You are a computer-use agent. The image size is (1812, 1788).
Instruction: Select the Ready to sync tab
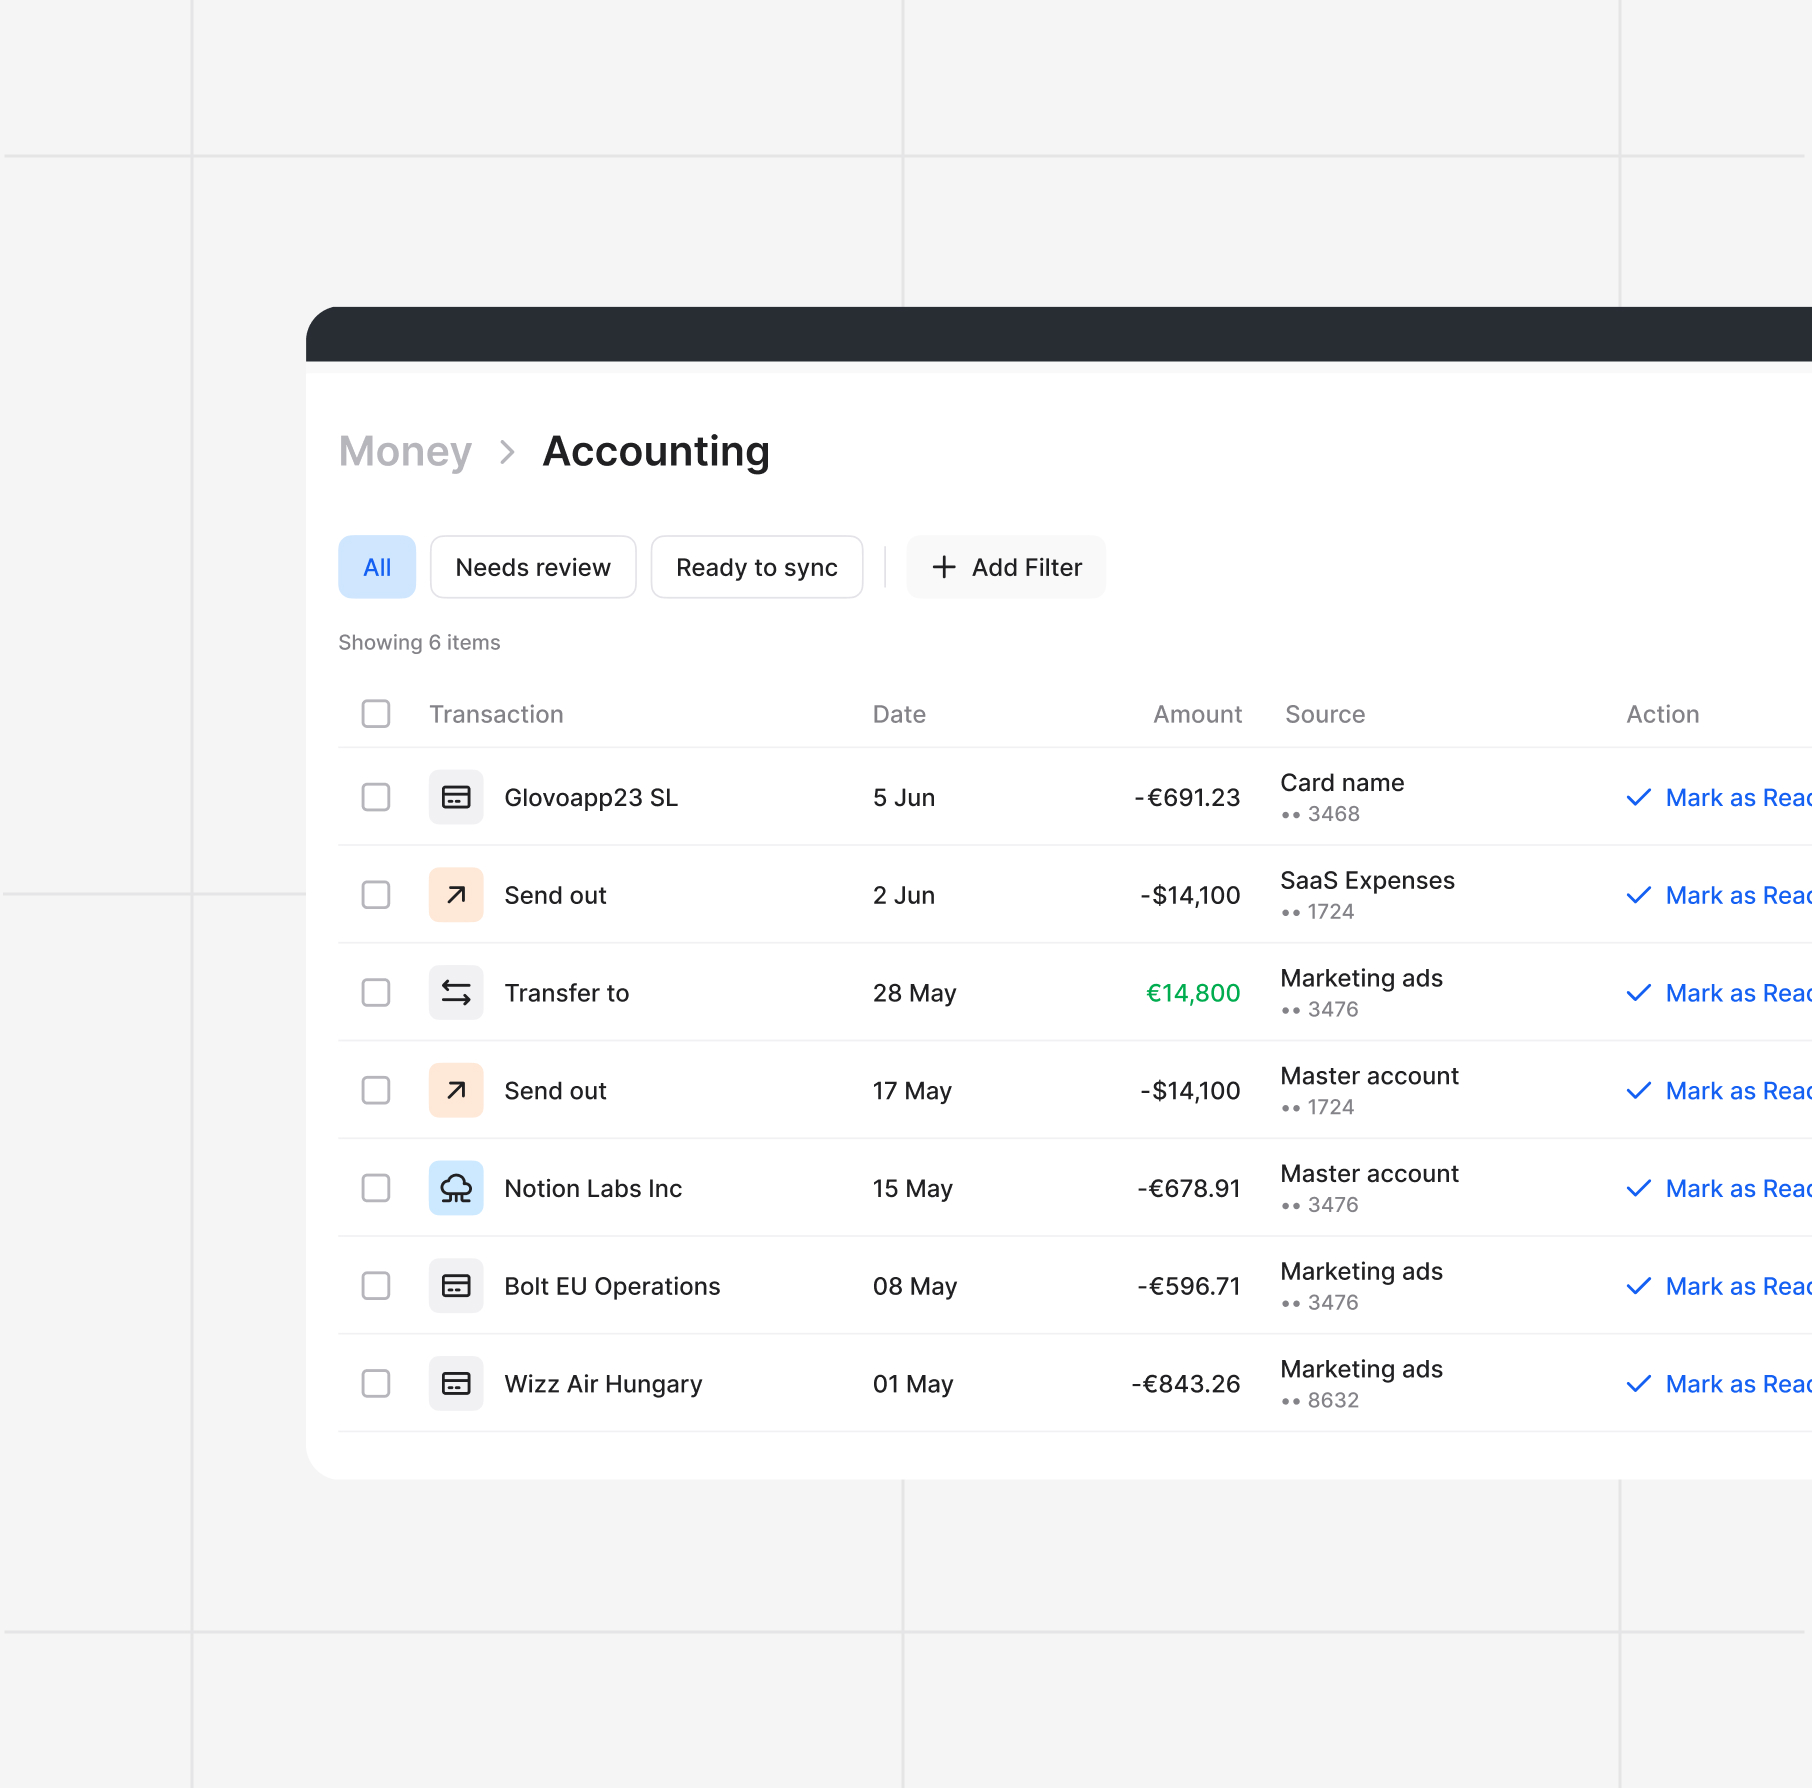click(757, 567)
